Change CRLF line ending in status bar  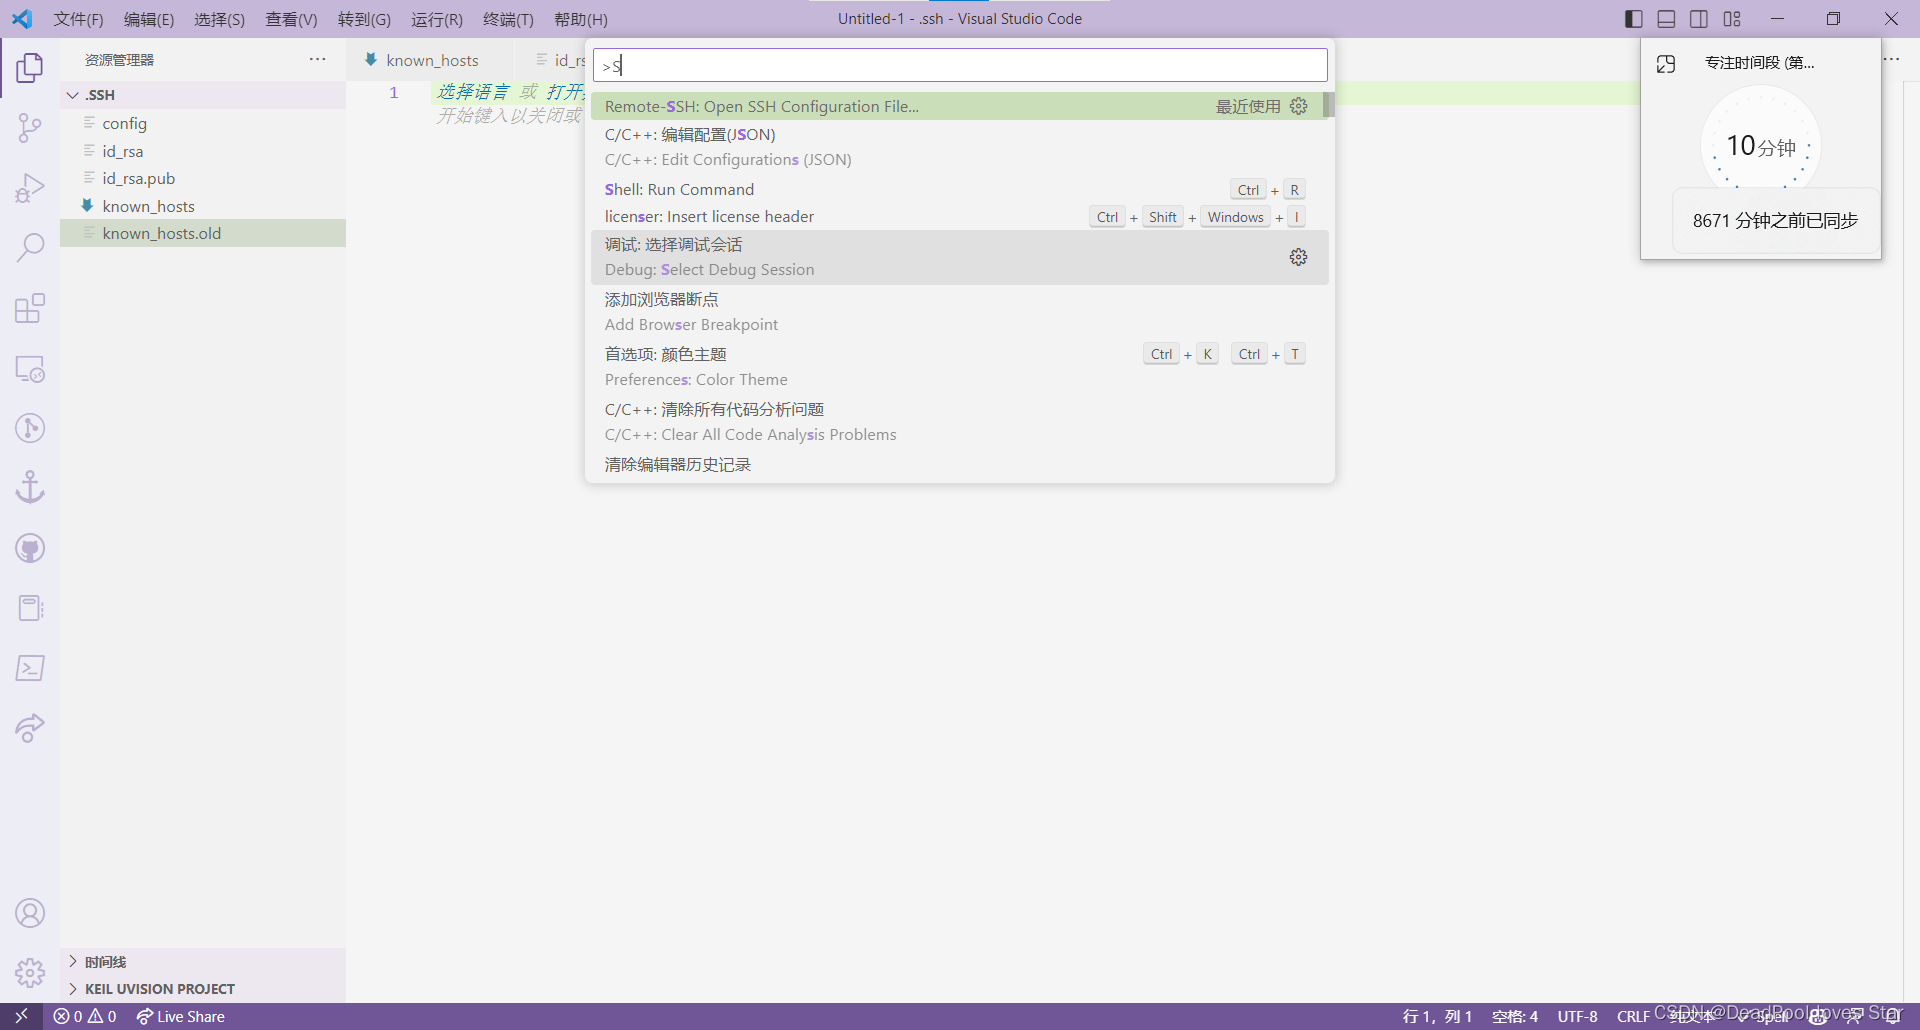pos(1633,1016)
